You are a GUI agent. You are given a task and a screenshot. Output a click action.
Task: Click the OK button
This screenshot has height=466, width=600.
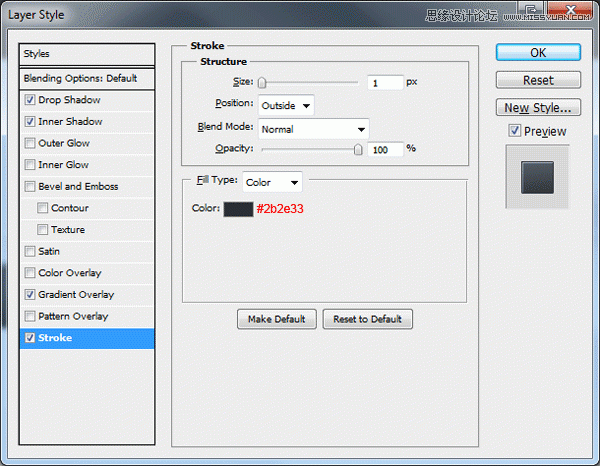point(538,52)
